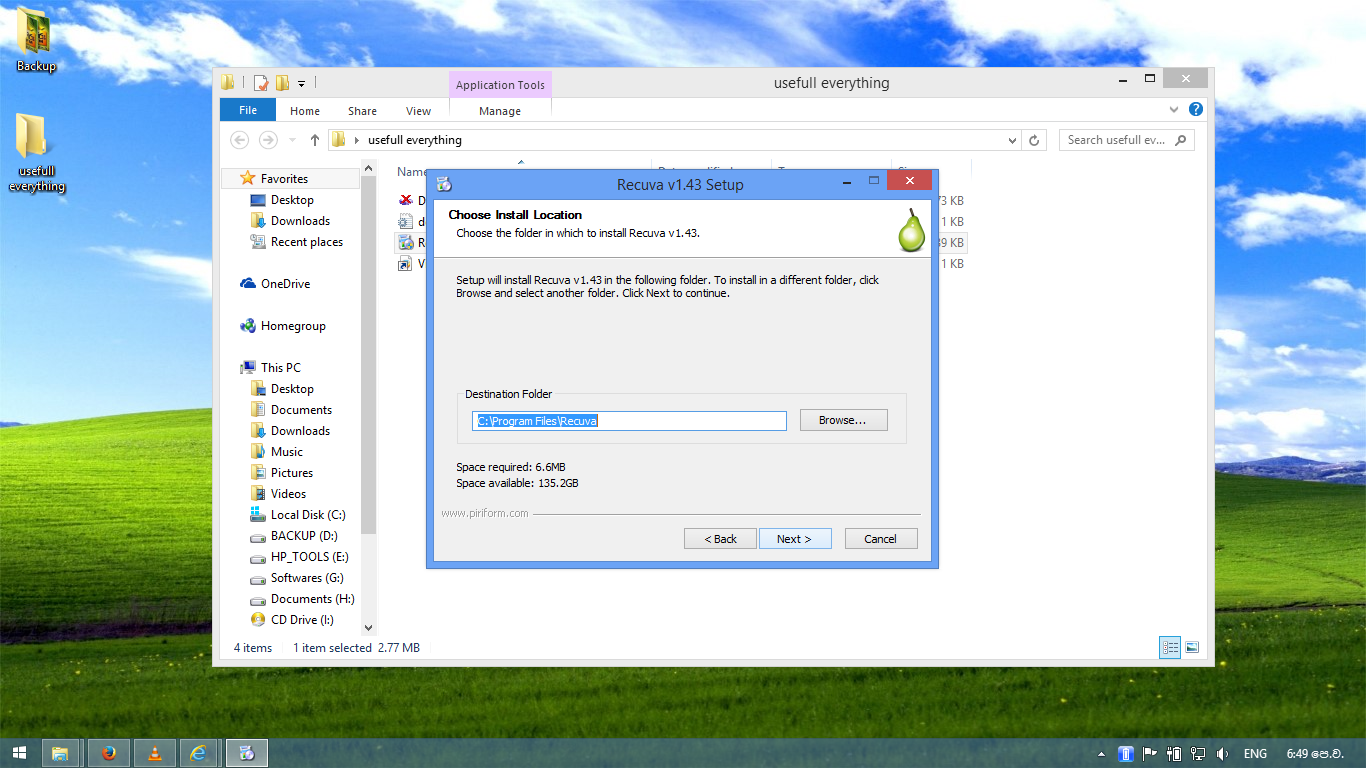Switch to the Share ribbon tab
The width and height of the screenshot is (1366, 768).
click(362, 111)
